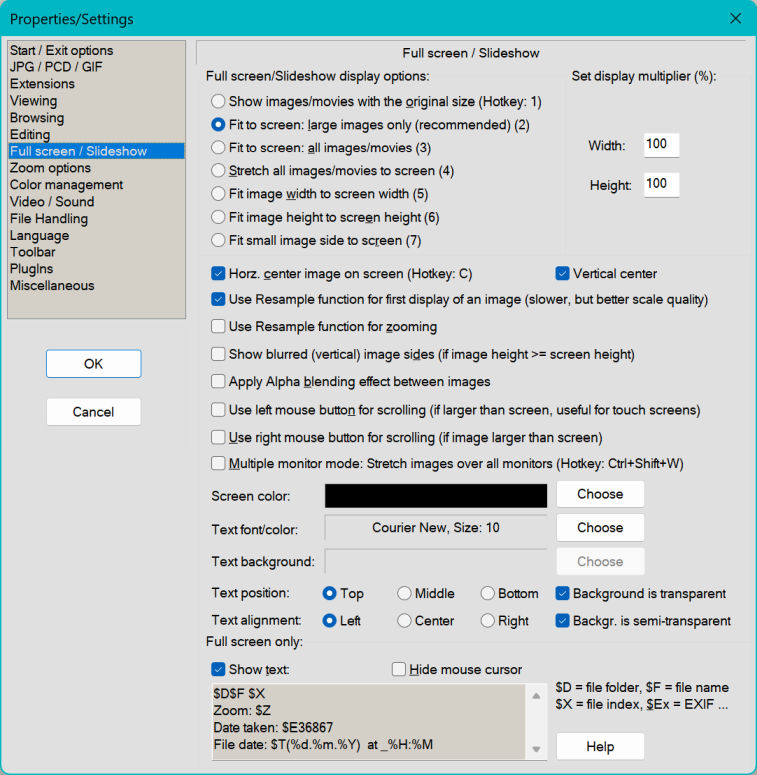Select Zoom options in the settings list
The image size is (757, 775).
(x=50, y=168)
